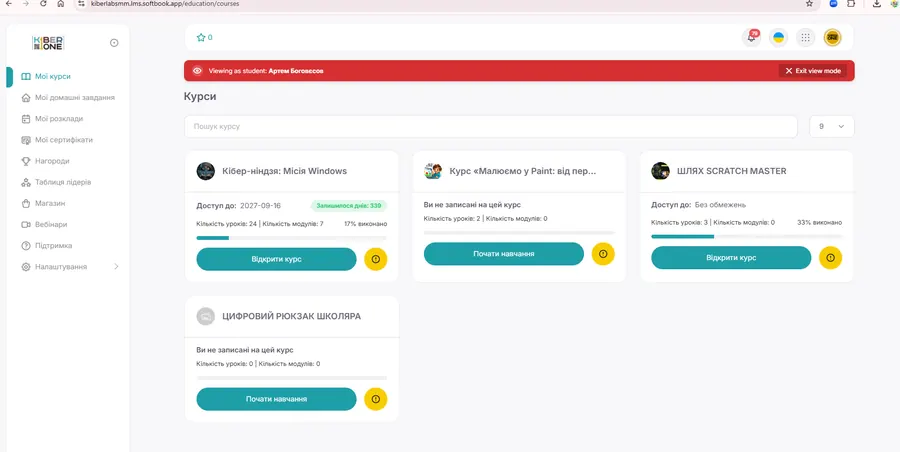Collapse sidebar using the circle icon by the logo
The image size is (900, 452).
[x=114, y=43]
